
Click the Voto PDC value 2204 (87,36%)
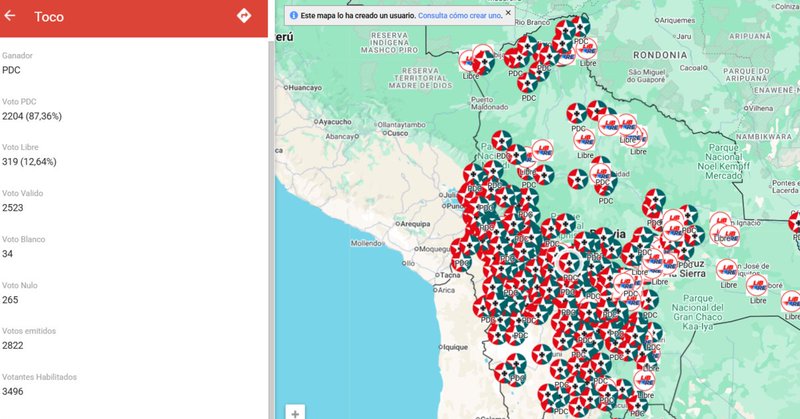pyautogui.click(x=32, y=116)
